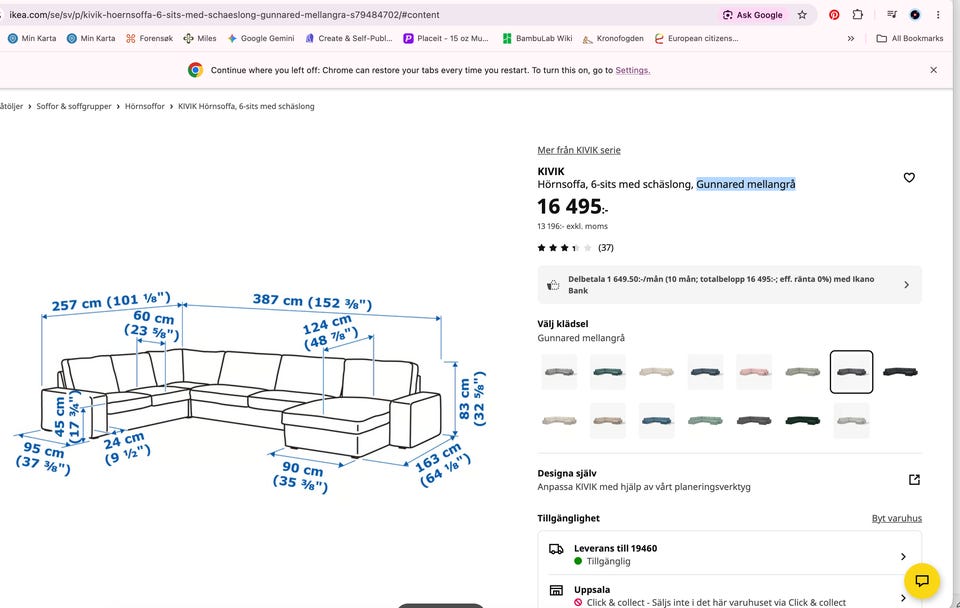
Task: Open the BambuLab Wiki bookmark
Action: click(x=537, y=38)
